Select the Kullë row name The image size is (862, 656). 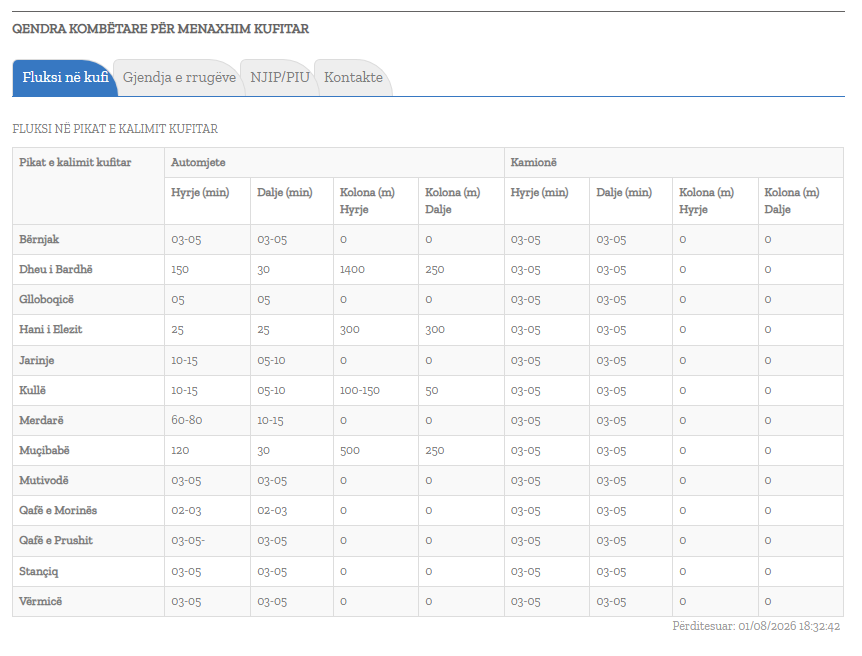32,390
